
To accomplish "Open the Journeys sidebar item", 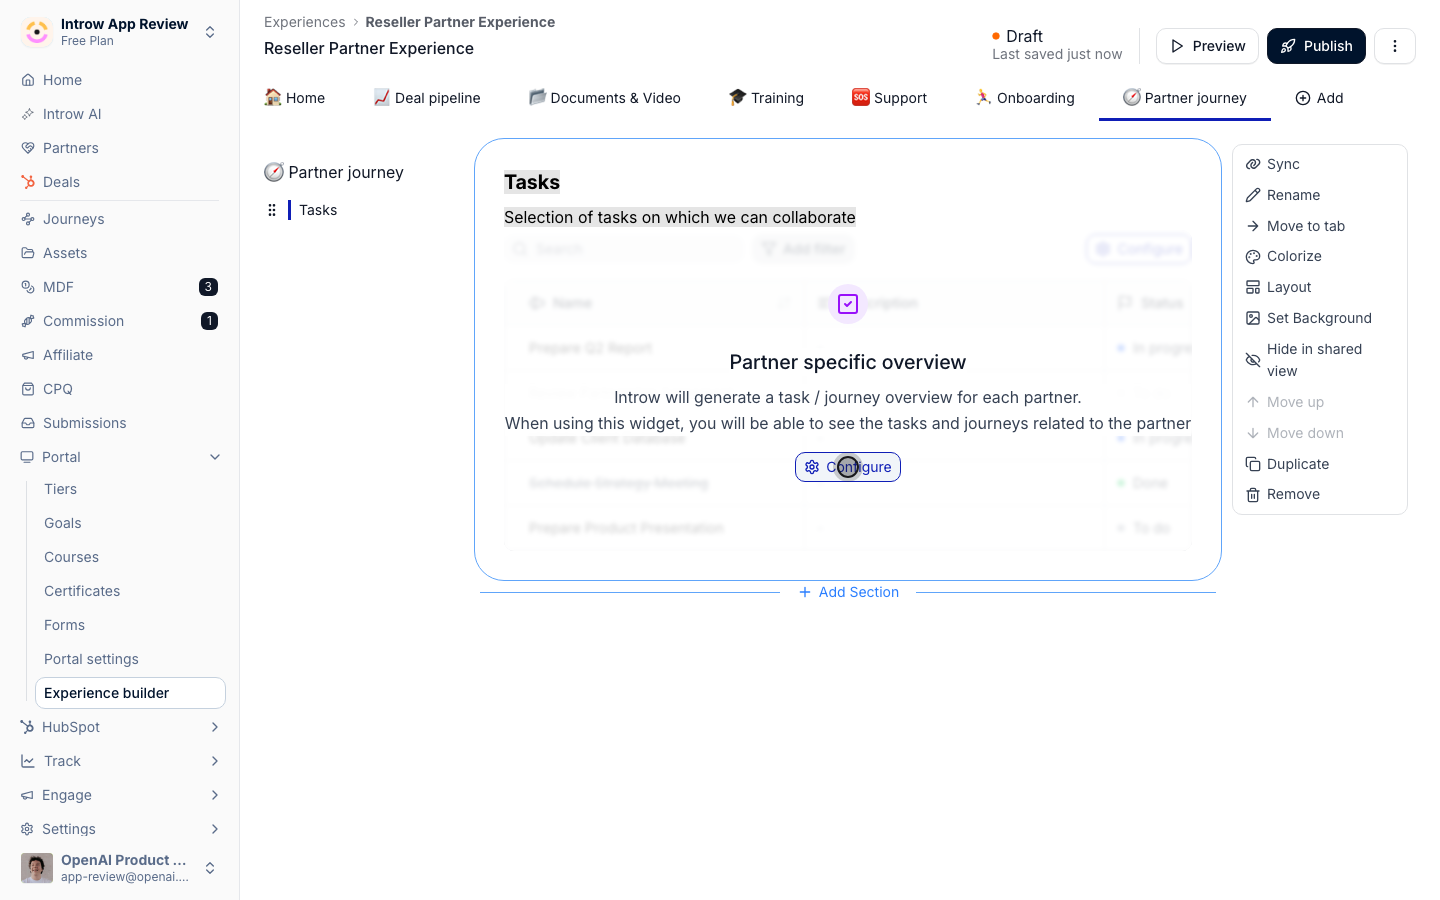I will coord(73,219).
